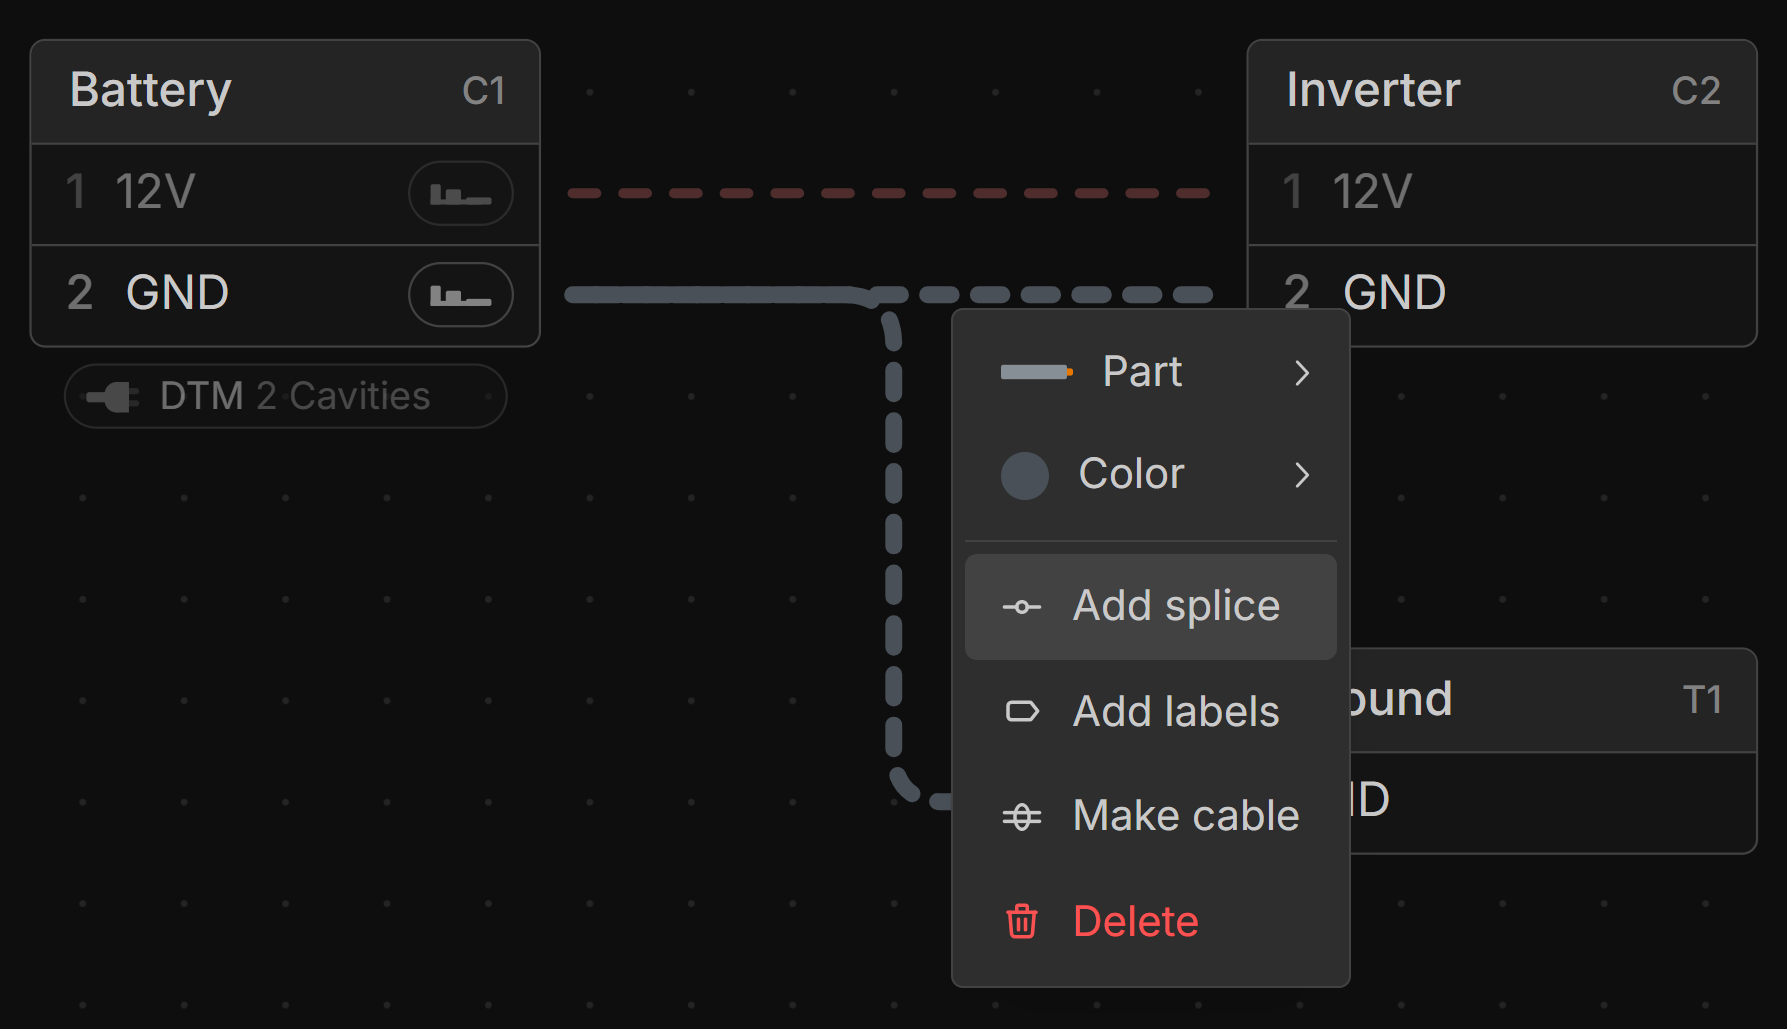Click the red trash icon
The width and height of the screenshot is (1787, 1029).
[1021, 921]
